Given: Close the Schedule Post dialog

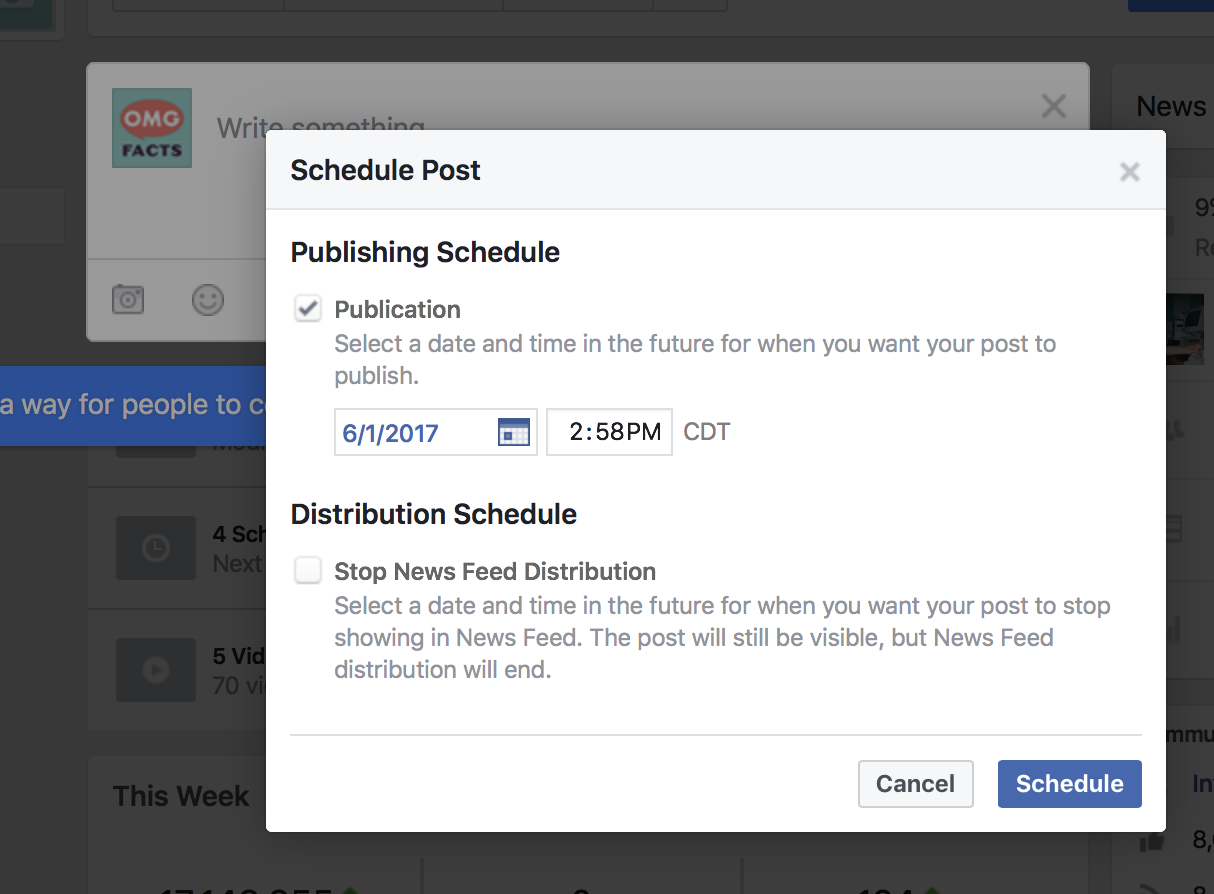Looking at the screenshot, I should [x=1130, y=172].
